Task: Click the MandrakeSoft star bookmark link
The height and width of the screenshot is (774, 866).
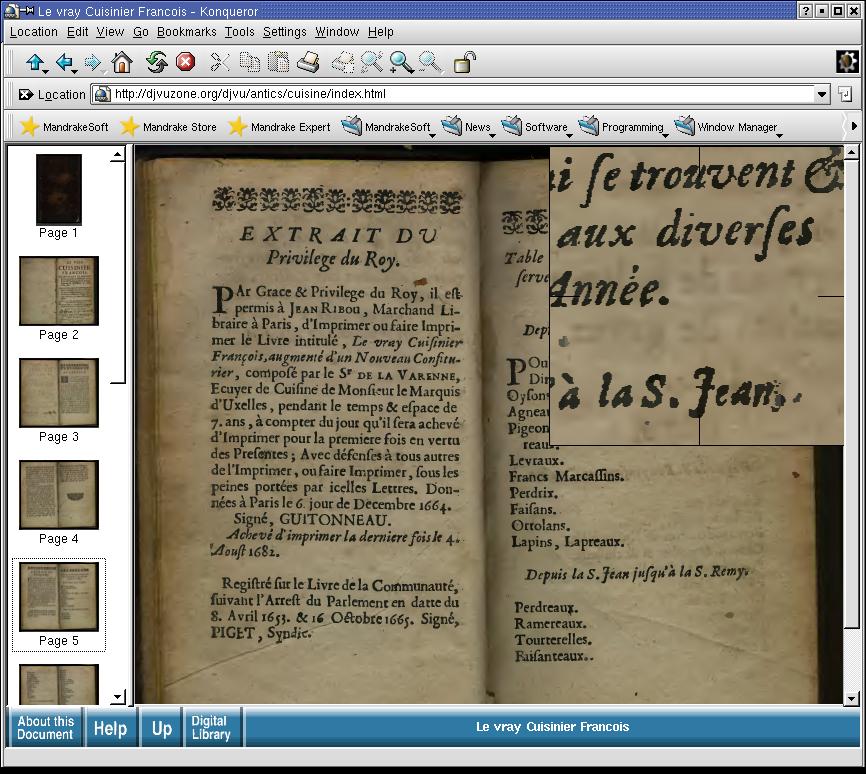Action: (x=64, y=127)
